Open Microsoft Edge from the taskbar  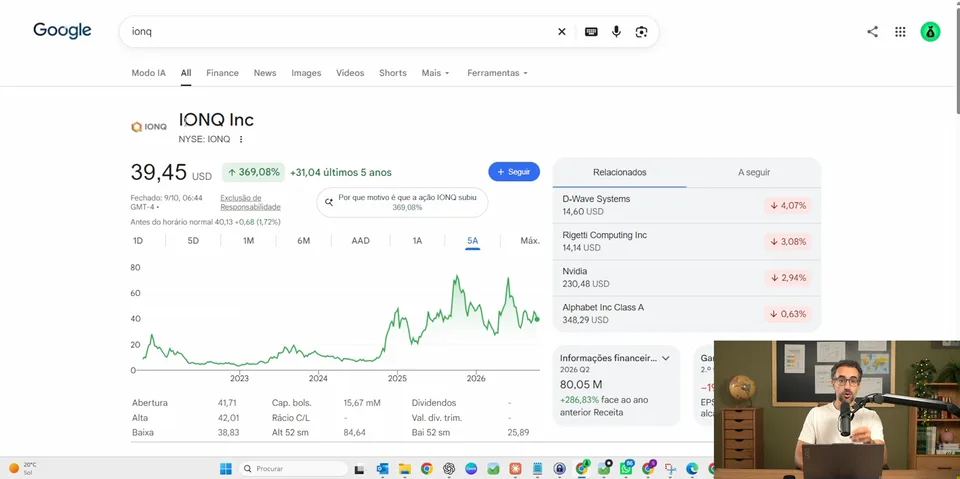click(692, 469)
